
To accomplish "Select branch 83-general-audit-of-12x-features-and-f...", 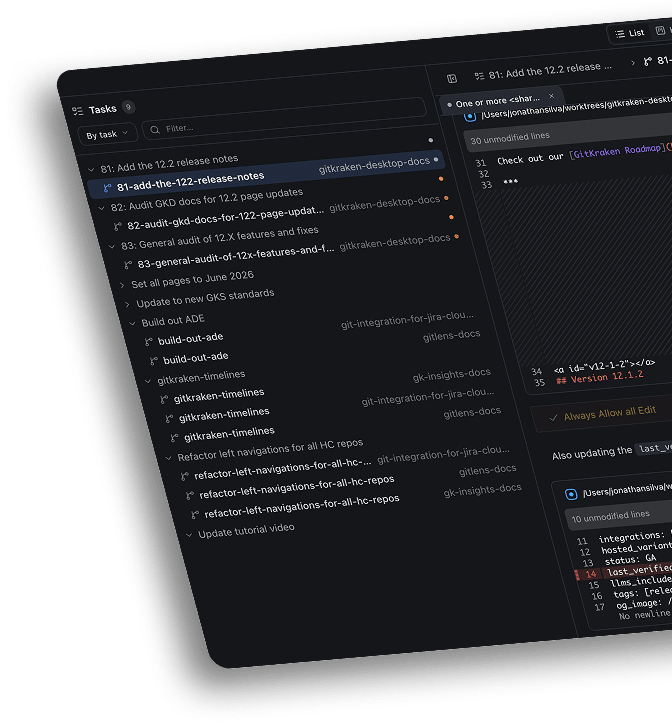I will coord(236,256).
